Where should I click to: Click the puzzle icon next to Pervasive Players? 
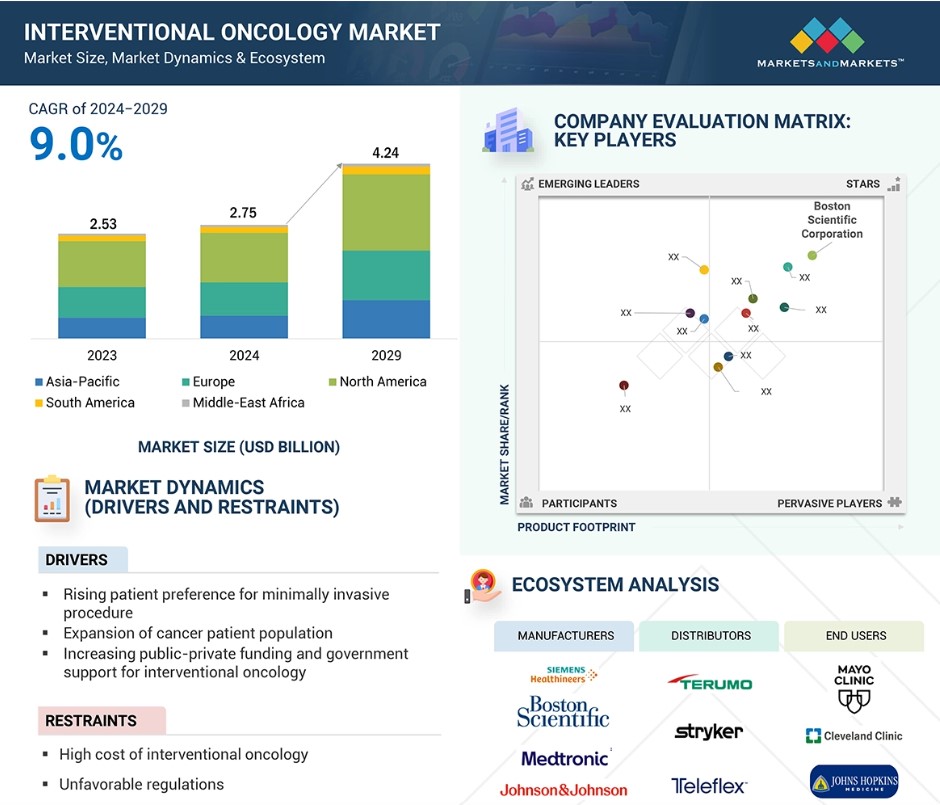click(894, 502)
